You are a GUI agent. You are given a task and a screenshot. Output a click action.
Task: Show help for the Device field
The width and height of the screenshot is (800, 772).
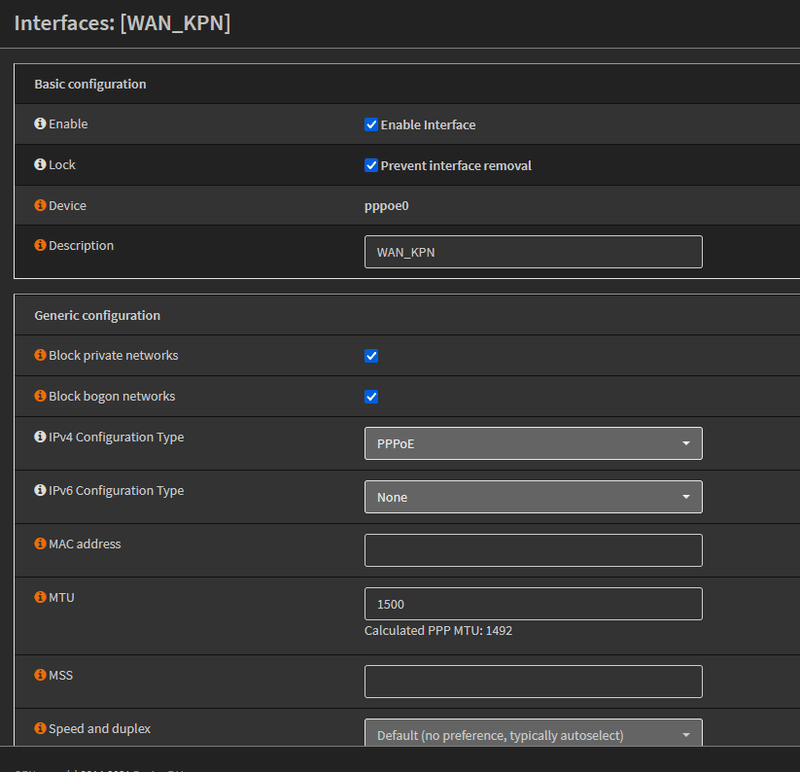40,205
